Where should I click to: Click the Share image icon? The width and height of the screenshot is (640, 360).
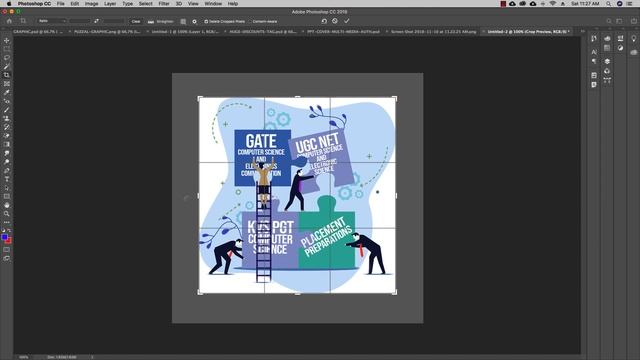tap(634, 21)
